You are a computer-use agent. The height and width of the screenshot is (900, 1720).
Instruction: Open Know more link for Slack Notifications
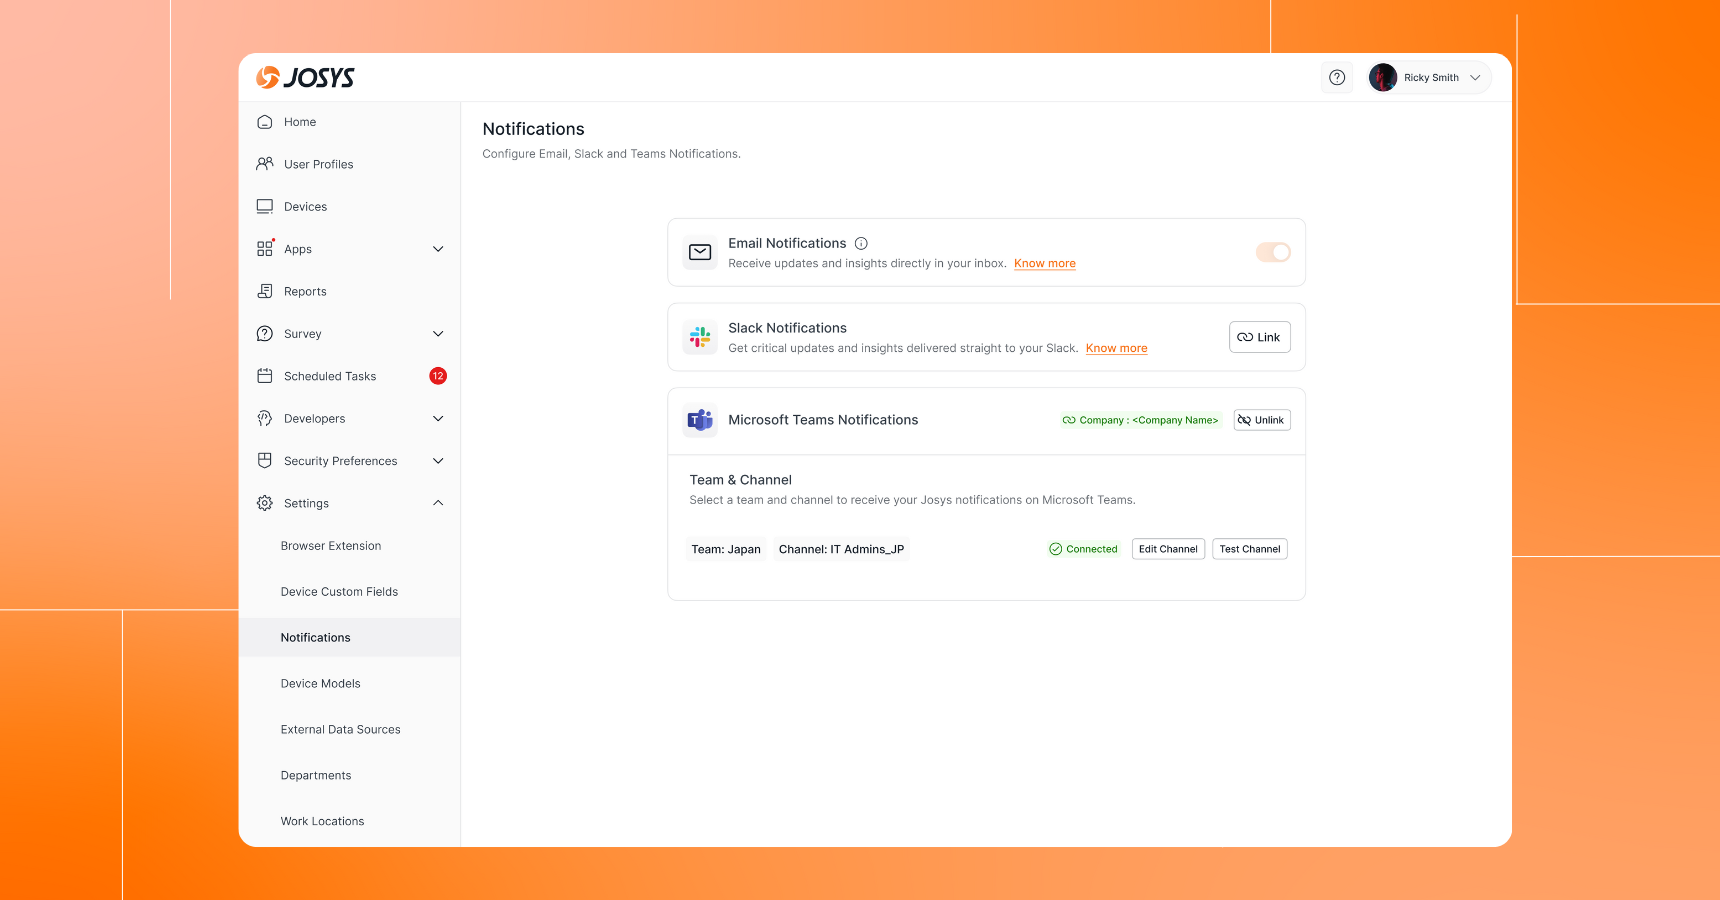click(1117, 349)
